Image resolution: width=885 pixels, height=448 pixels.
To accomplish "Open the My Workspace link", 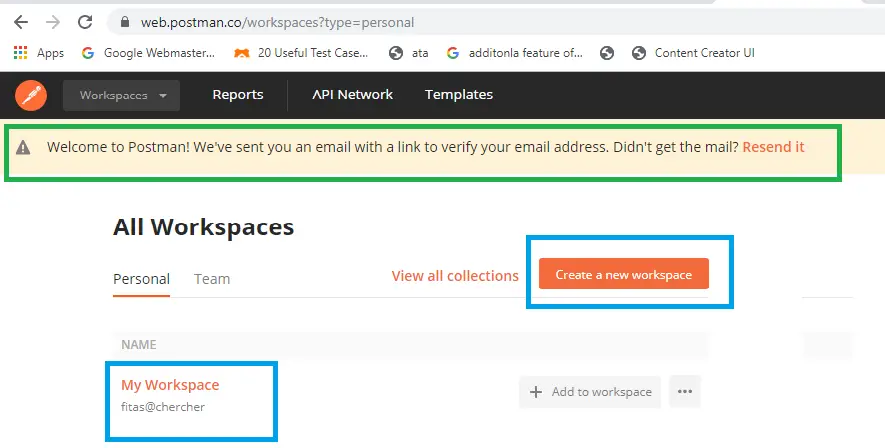I will pos(170,385).
